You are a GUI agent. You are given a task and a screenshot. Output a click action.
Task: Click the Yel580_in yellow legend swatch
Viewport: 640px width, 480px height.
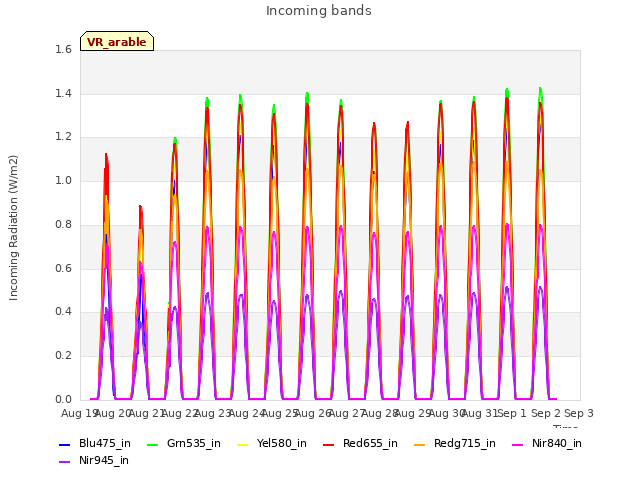[242, 444]
